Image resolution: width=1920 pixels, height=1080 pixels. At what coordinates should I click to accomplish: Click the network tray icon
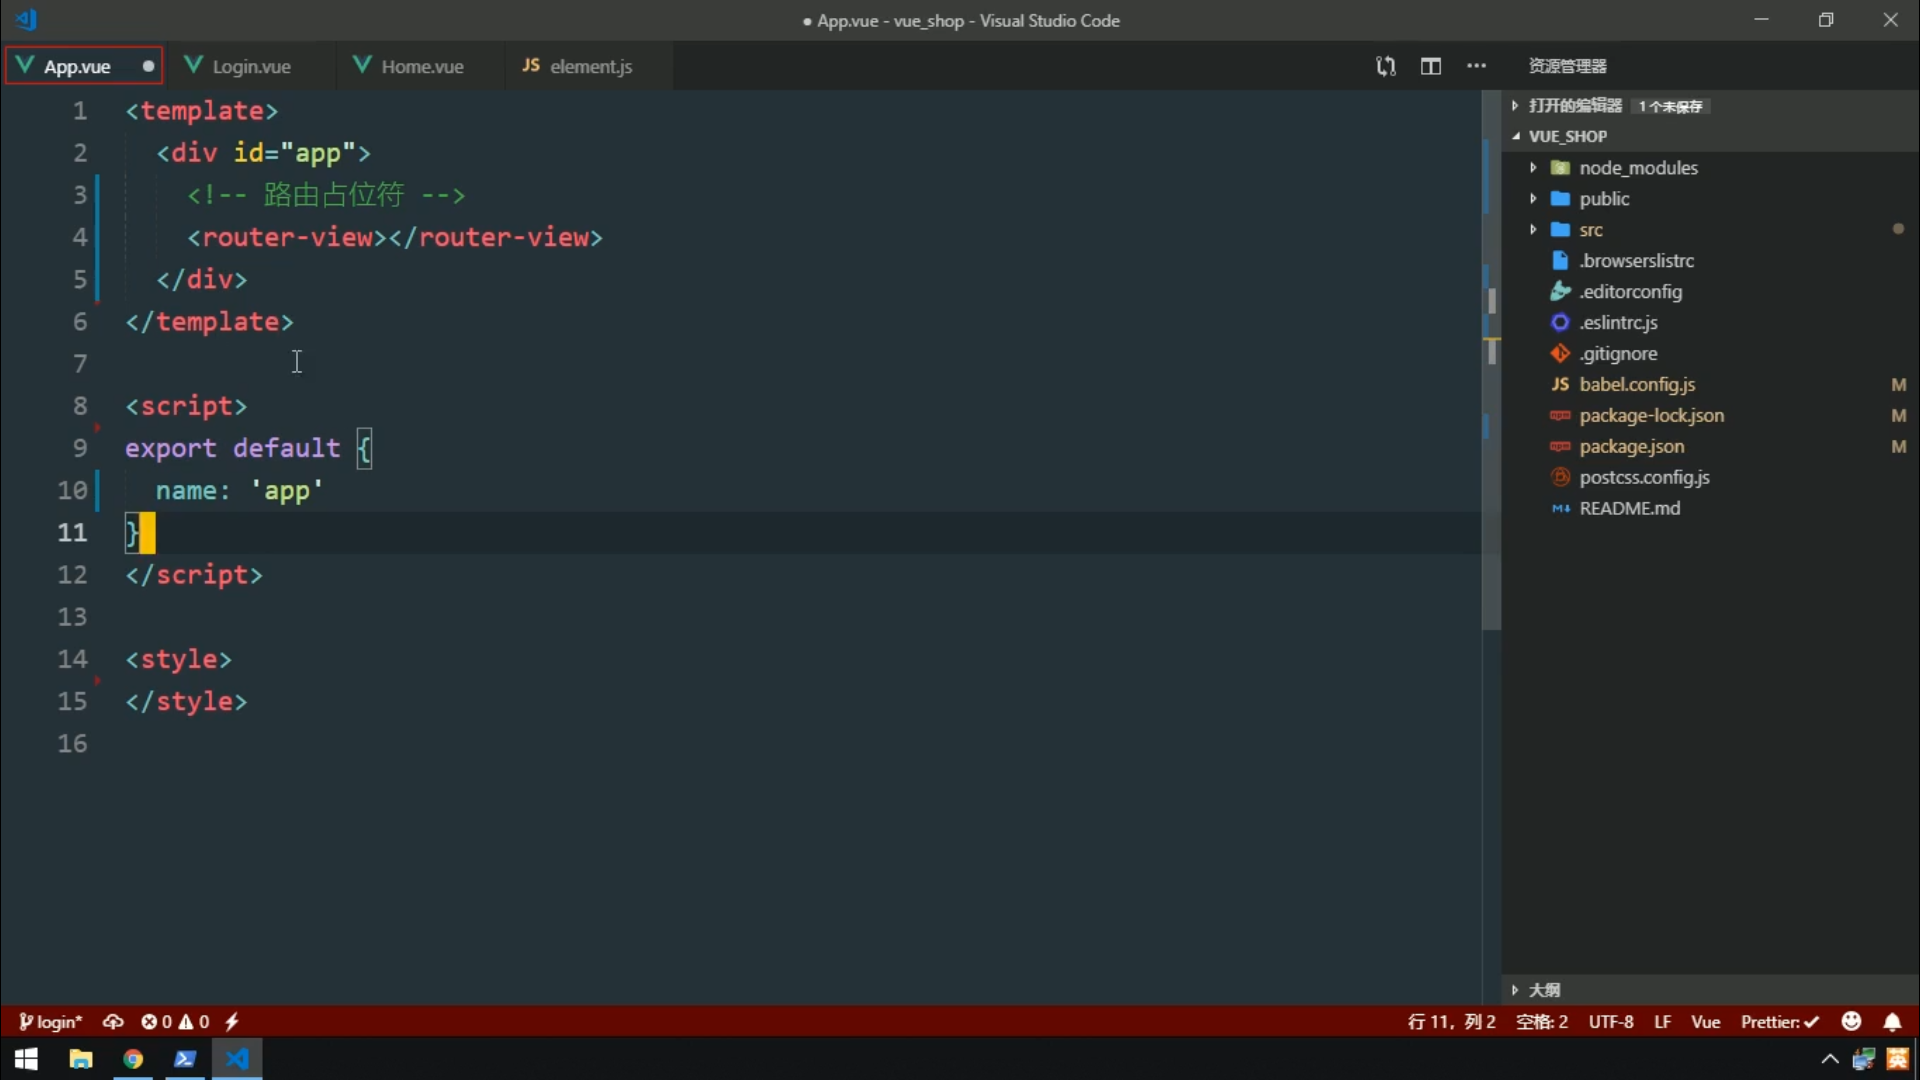(1863, 1059)
